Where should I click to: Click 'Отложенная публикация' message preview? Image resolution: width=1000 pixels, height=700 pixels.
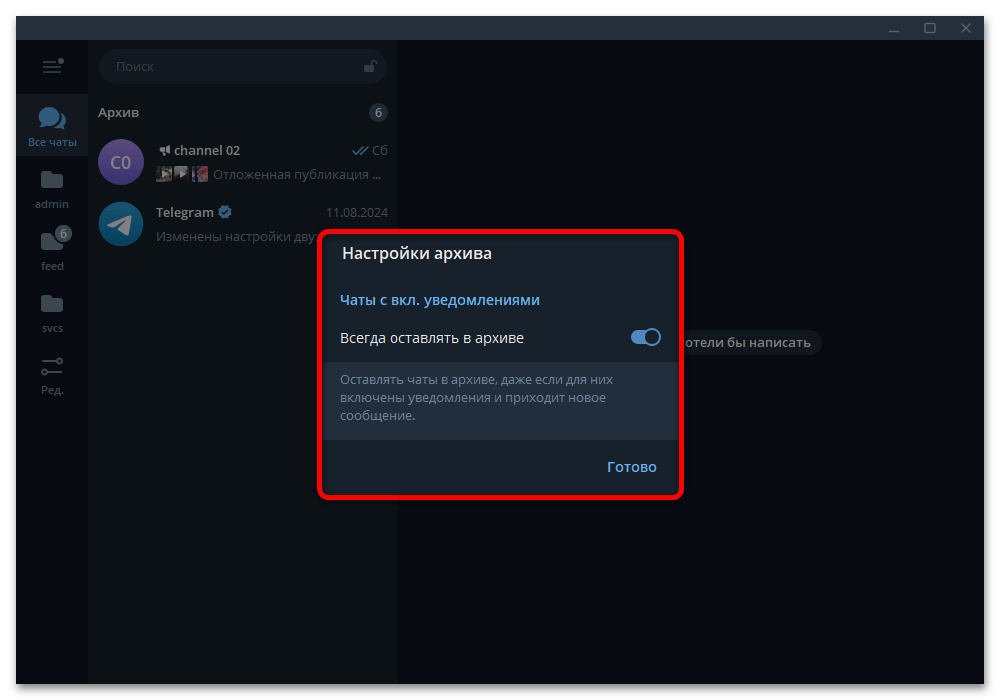pyautogui.click(x=297, y=174)
